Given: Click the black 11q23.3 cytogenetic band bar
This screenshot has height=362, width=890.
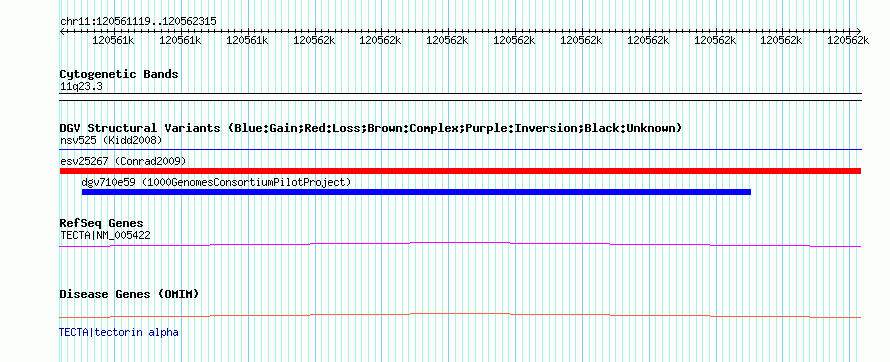Looking at the screenshot, I should [x=460, y=97].
